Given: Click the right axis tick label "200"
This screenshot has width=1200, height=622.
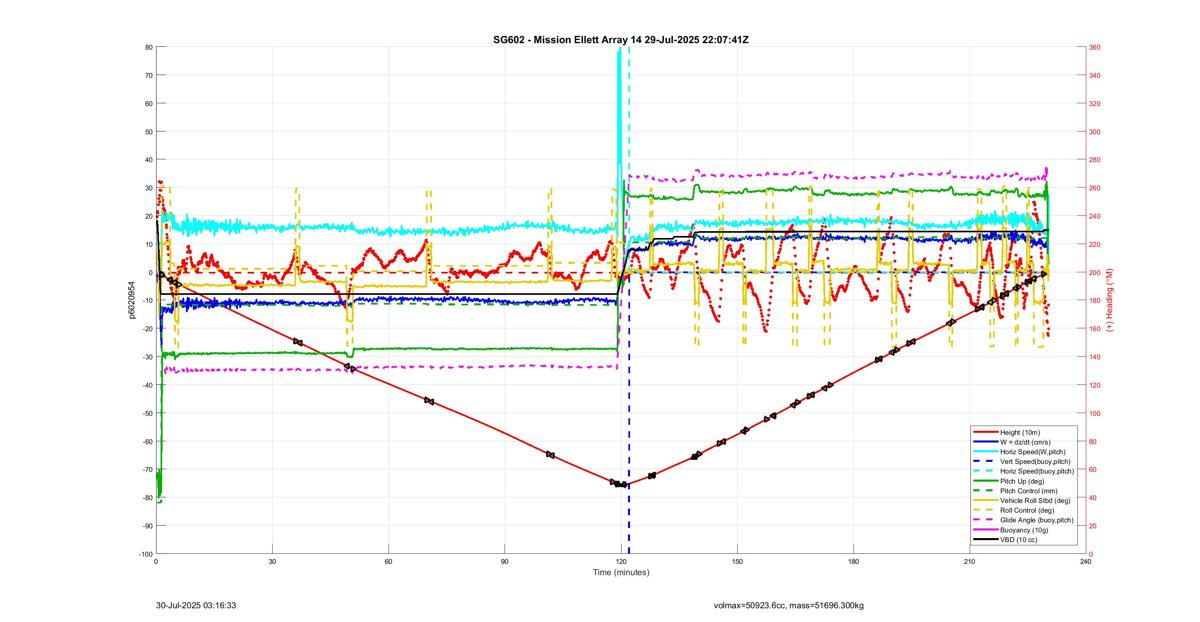Looking at the screenshot, I should click(x=1094, y=272).
